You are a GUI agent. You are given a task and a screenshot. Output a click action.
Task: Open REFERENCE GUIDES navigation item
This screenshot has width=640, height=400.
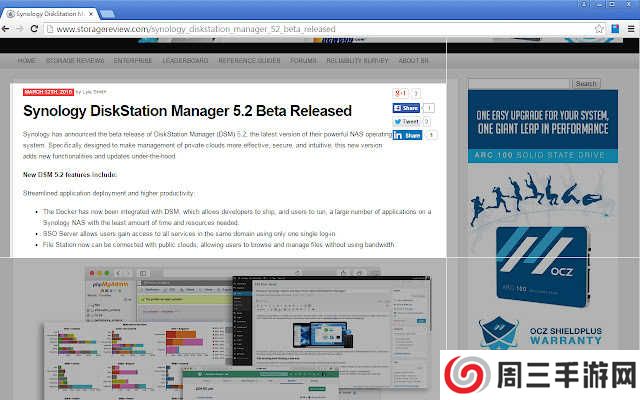[x=249, y=60]
